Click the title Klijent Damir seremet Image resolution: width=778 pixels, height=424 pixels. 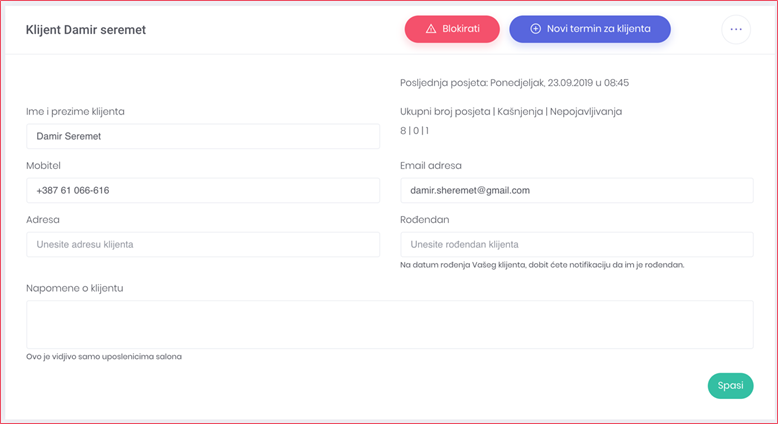pos(86,30)
